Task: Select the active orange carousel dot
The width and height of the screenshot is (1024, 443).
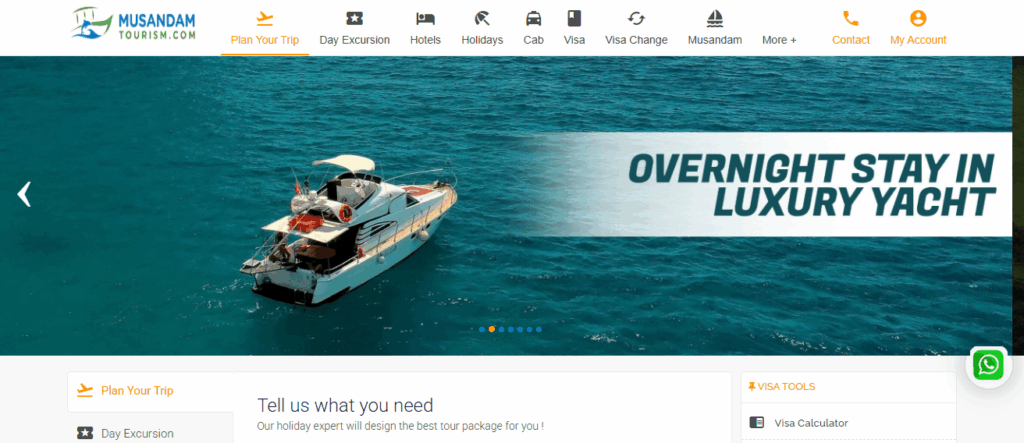Action: (492, 329)
